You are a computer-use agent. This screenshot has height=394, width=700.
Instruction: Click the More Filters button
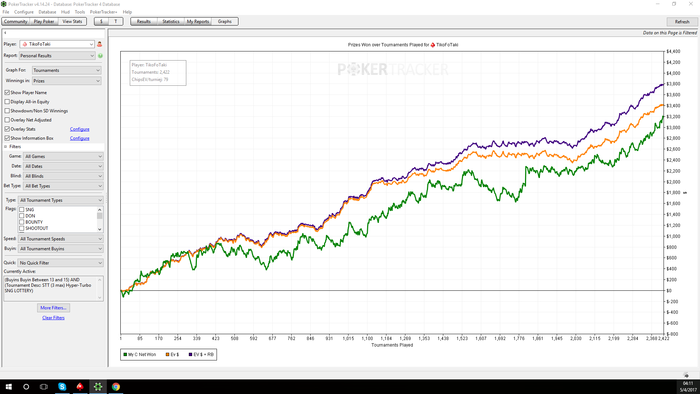tap(54, 308)
